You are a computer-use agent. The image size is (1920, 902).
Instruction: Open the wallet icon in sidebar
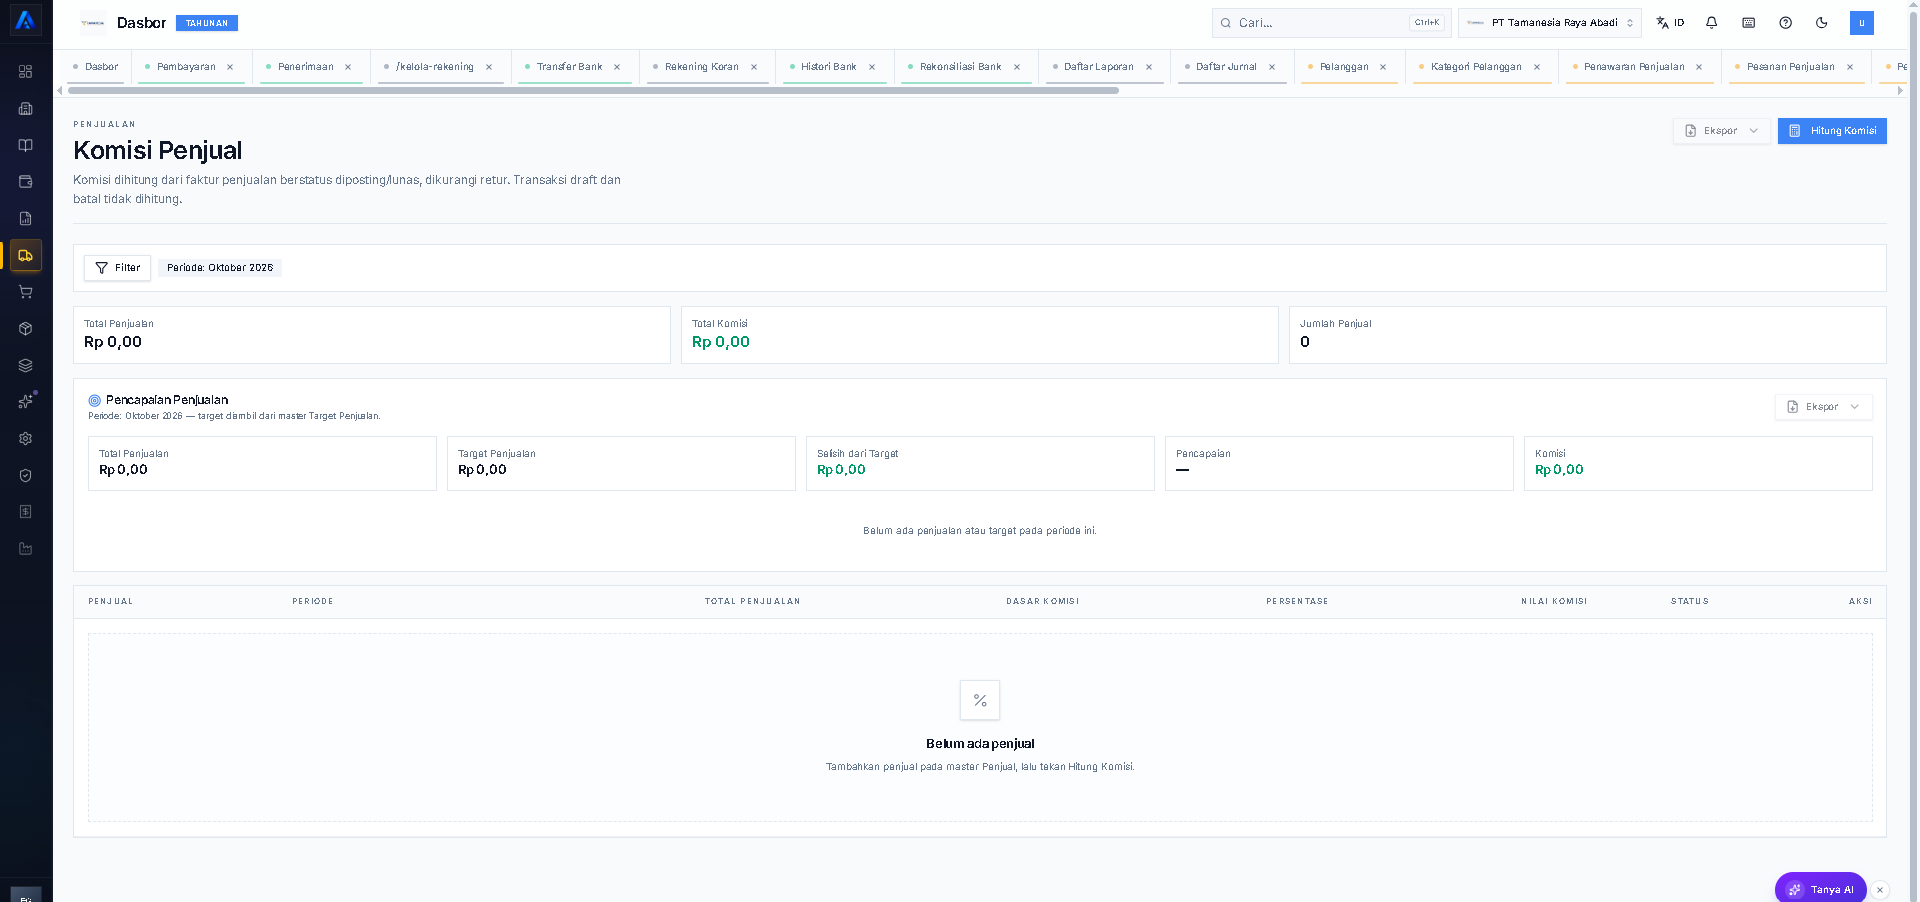[x=26, y=182]
